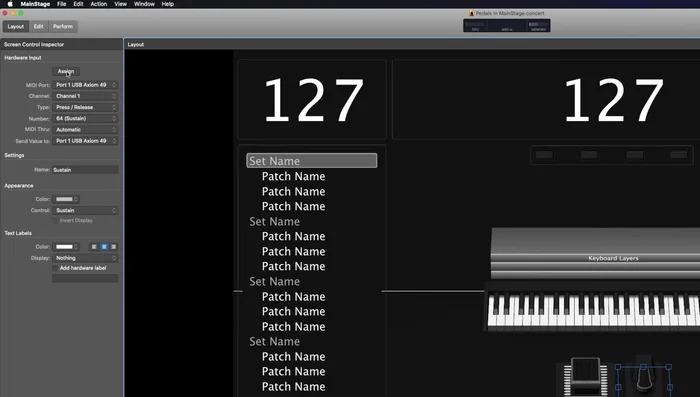This screenshot has height=397, width=700.
Task: Open the Number dropdown showing 64 (Sustain)
Action: tap(85, 118)
